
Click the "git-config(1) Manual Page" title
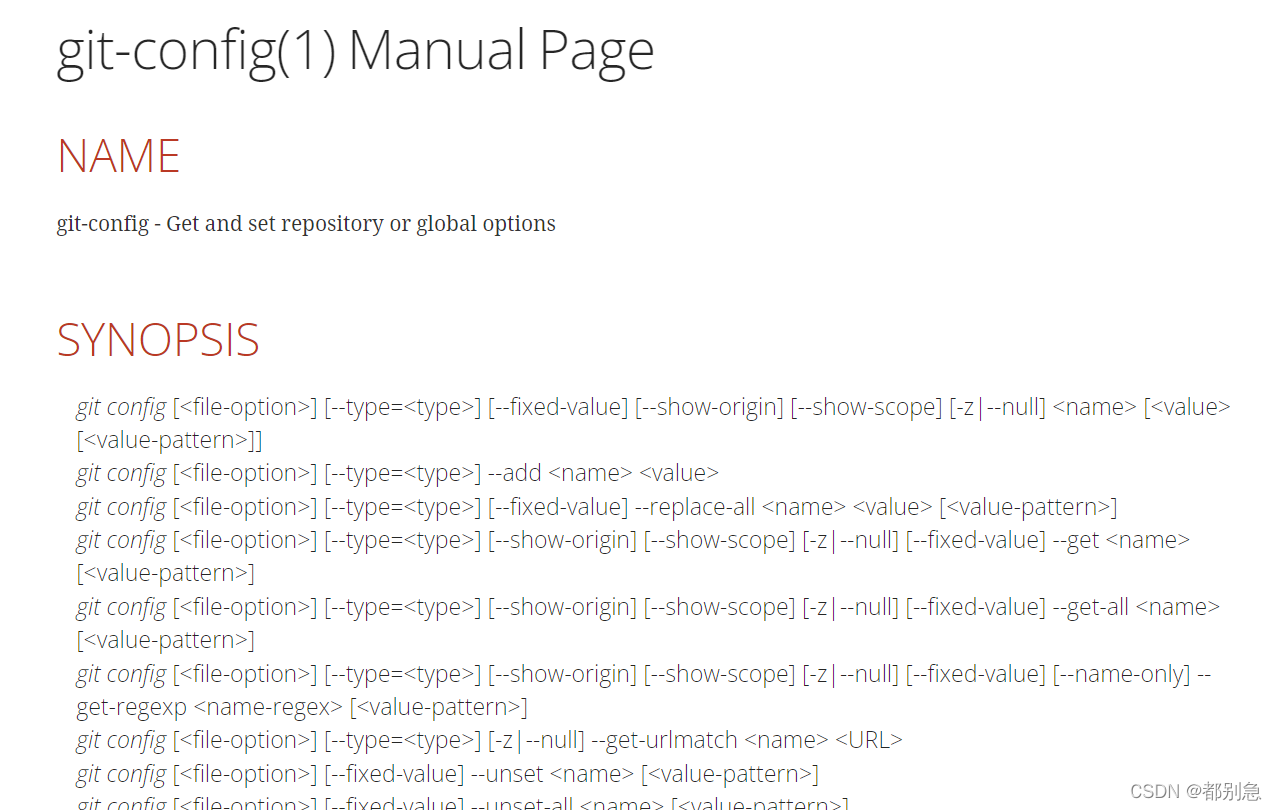pos(355,50)
